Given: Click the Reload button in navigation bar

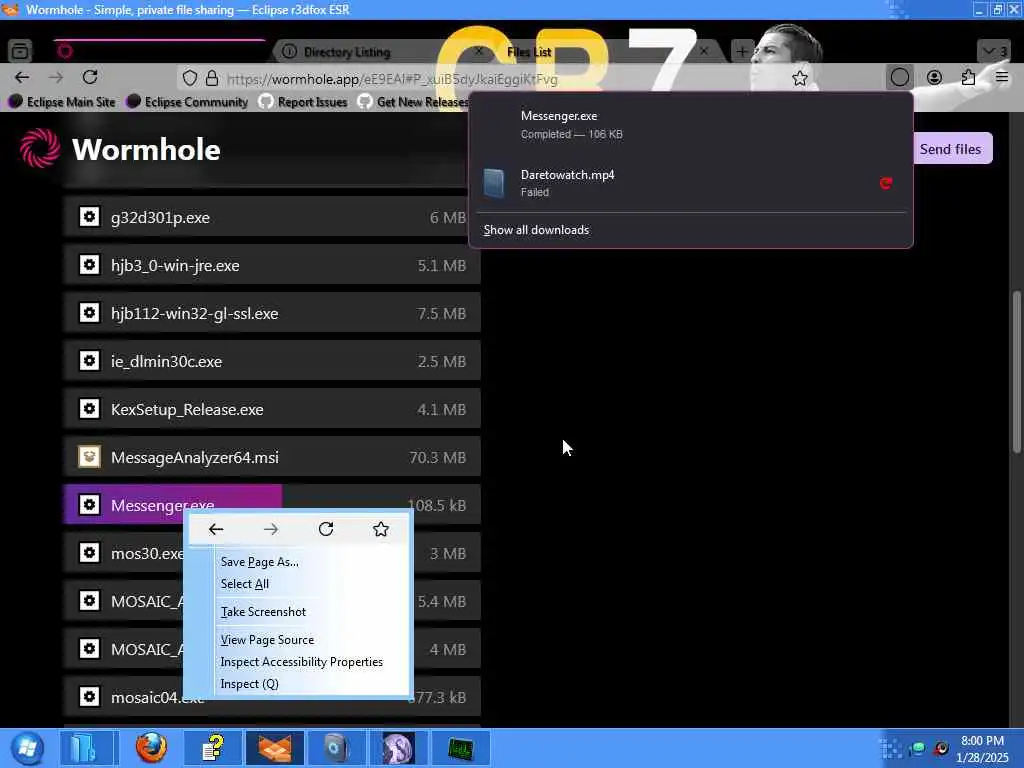Looking at the screenshot, I should click(90, 78).
